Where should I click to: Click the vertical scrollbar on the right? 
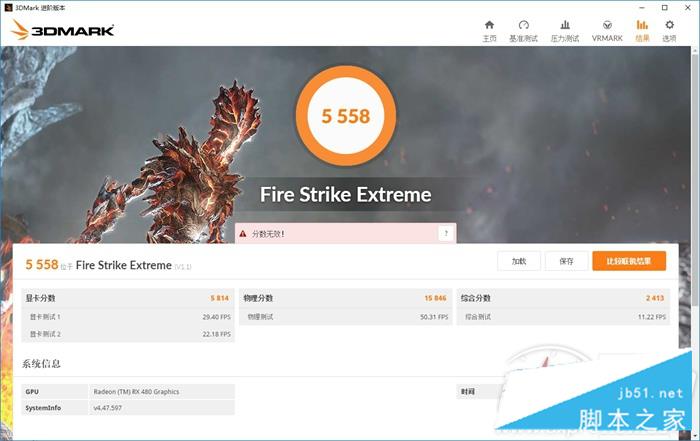(x=695, y=179)
